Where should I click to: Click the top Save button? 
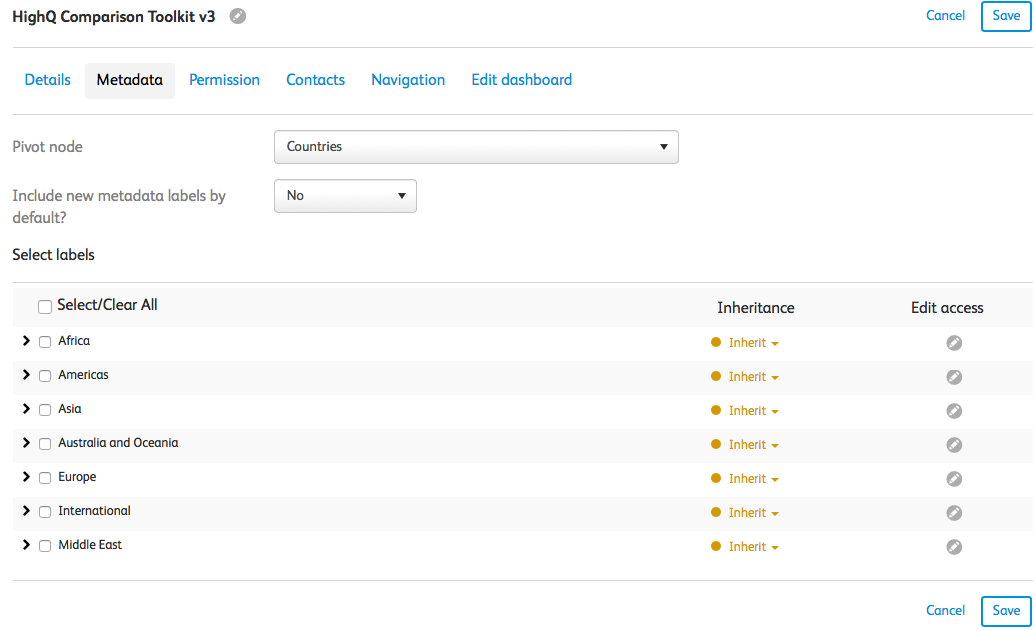[x=1006, y=16]
